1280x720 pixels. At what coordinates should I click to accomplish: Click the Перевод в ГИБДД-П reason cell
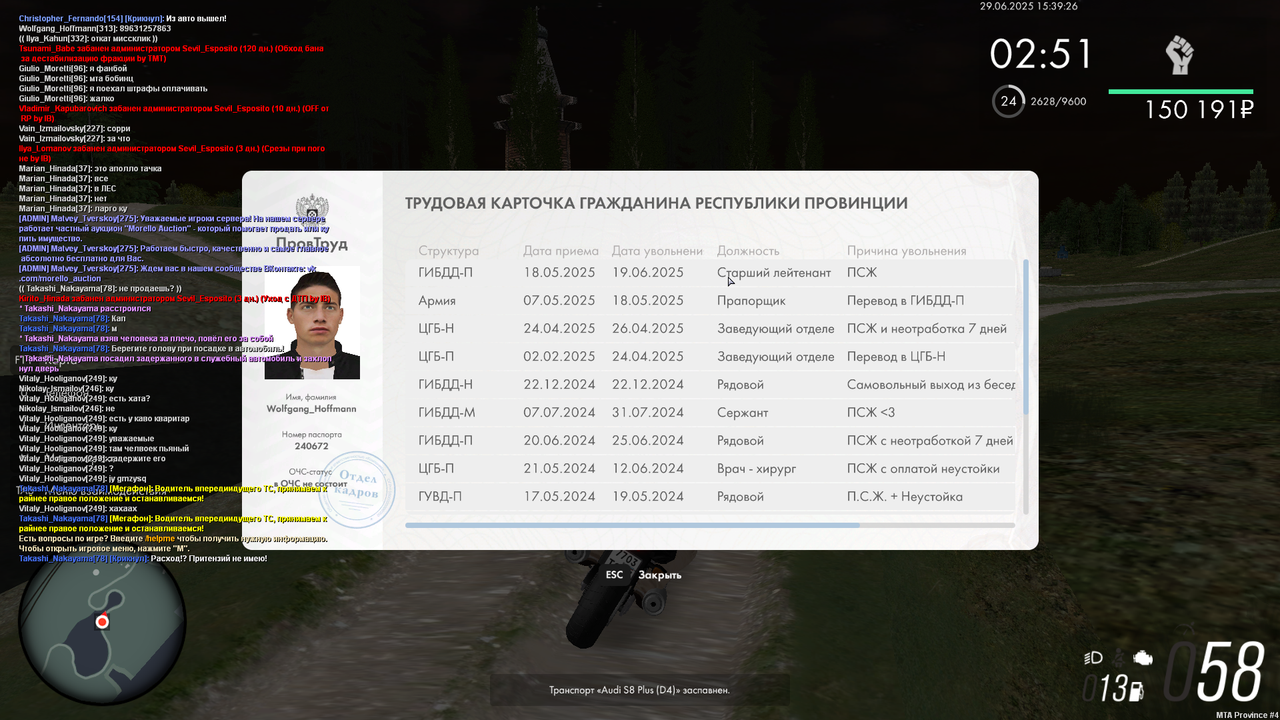906,300
